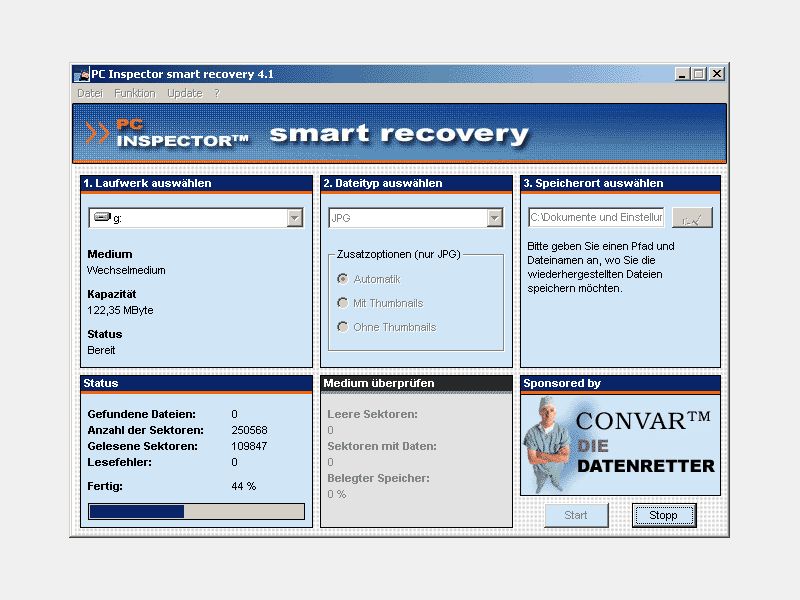Screen dimensions: 800x600
Task: Click the Wechselmedium medium value
Action: (126, 270)
